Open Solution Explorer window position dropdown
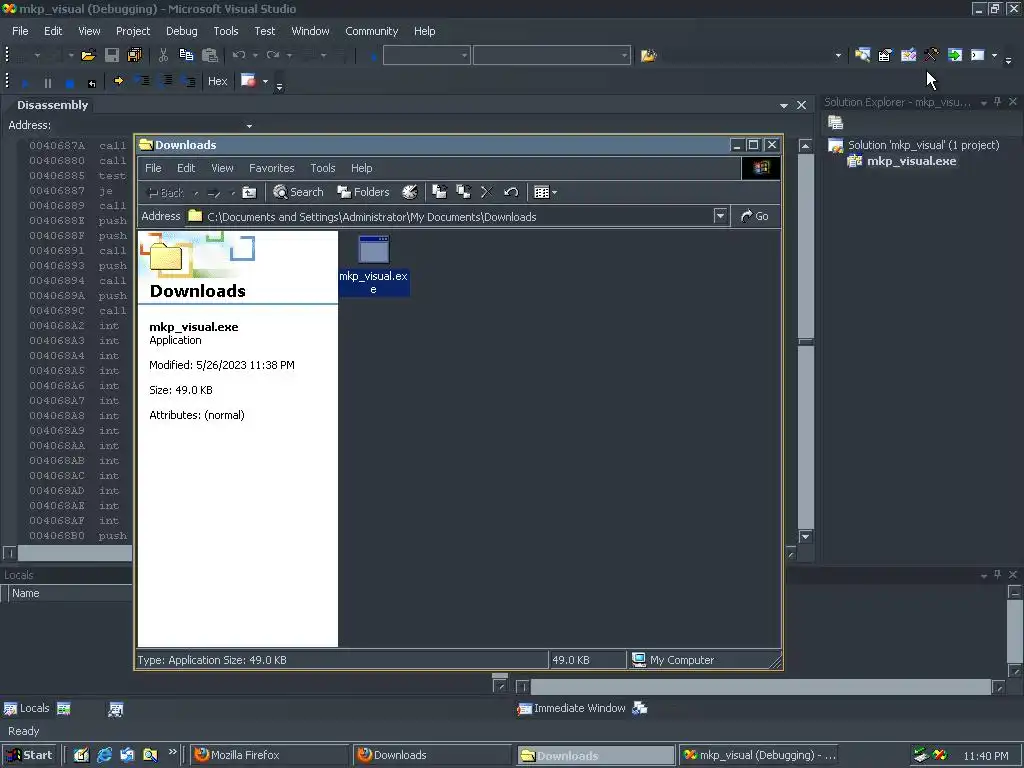Image resolution: width=1024 pixels, height=768 pixels. 984,103
